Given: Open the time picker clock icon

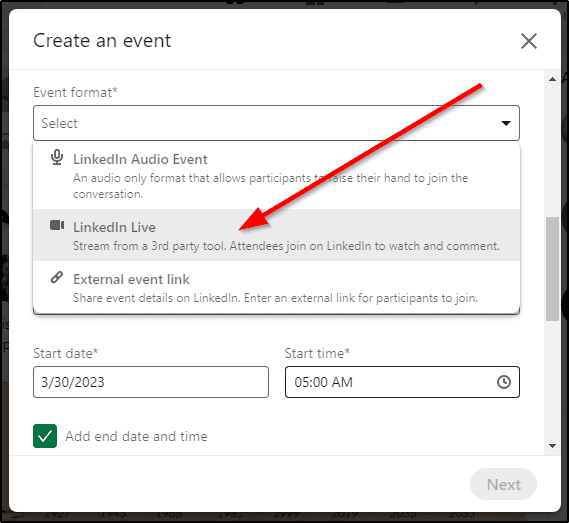Looking at the screenshot, I should click(x=504, y=382).
